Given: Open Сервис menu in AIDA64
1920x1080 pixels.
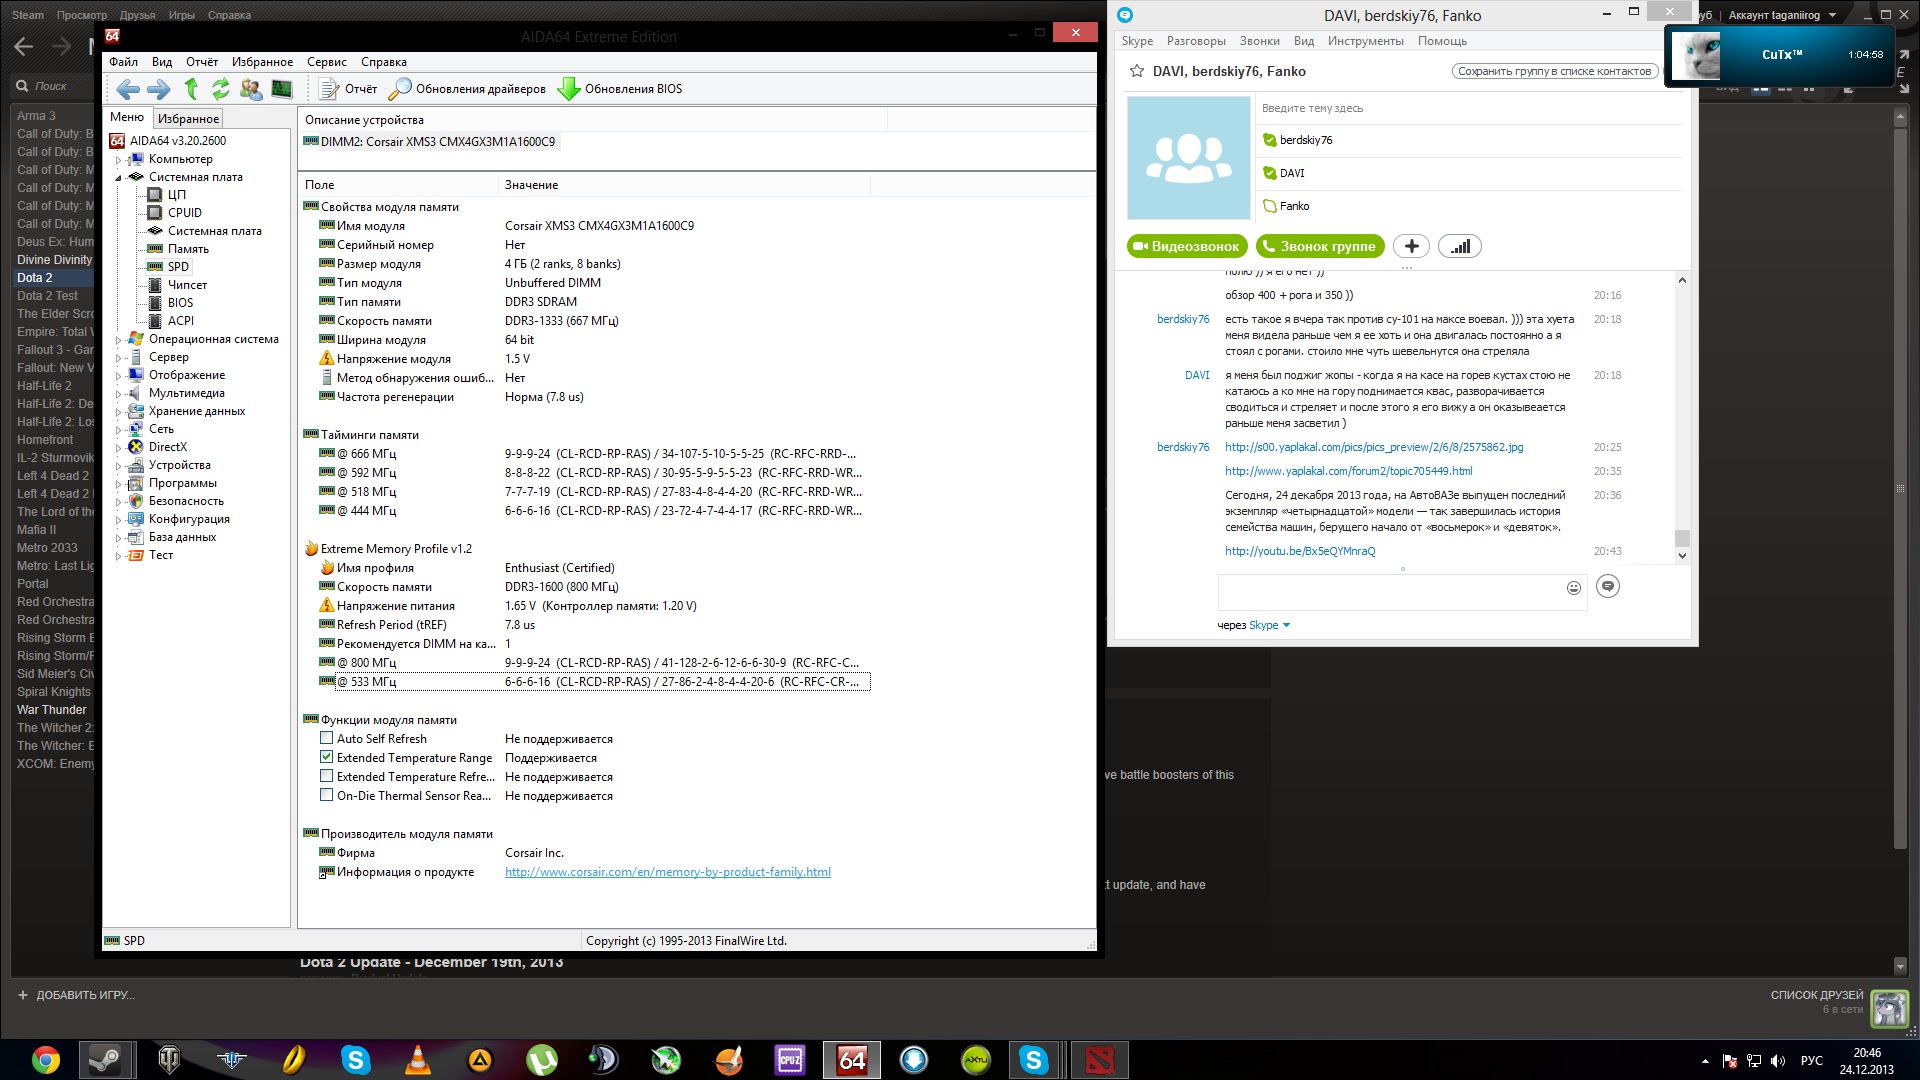Looking at the screenshot, I should (x=327, y=62).
